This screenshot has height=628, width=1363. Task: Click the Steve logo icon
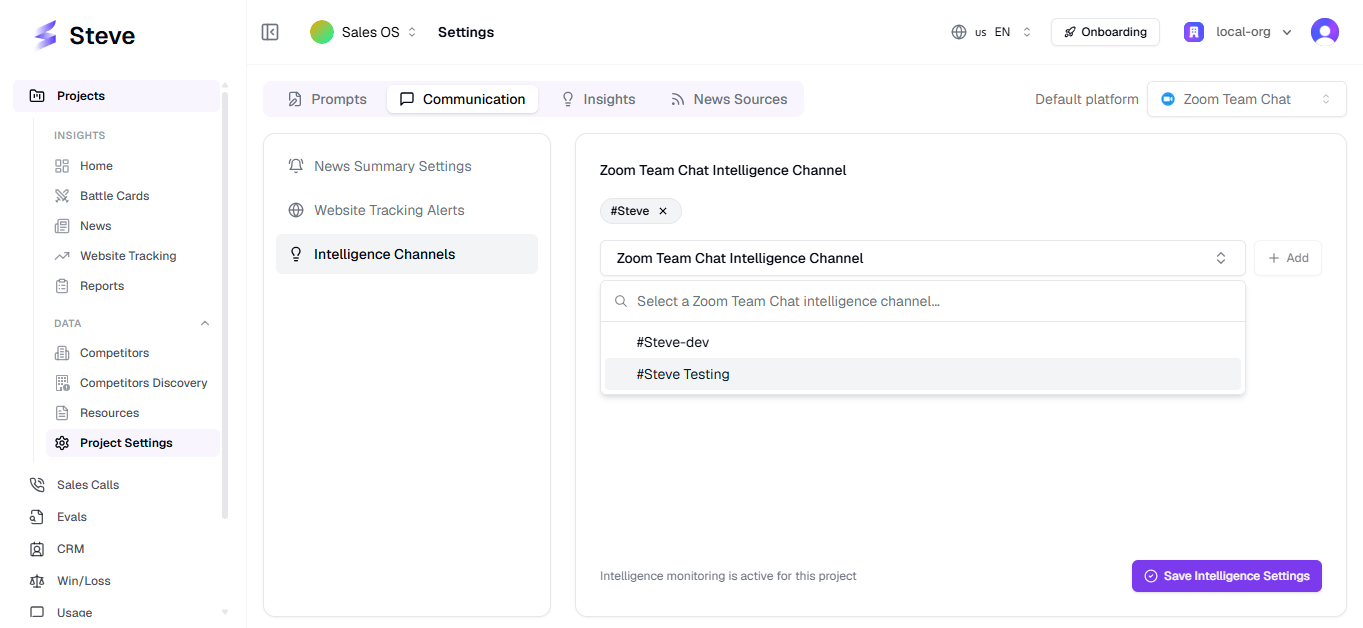pyautogui.click(x=45, y=35)
